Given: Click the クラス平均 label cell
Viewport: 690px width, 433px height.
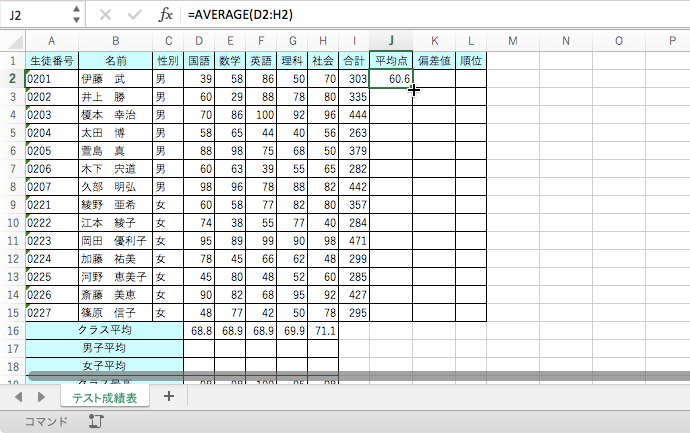Looking at the screenshot, I should pos(105,330).
